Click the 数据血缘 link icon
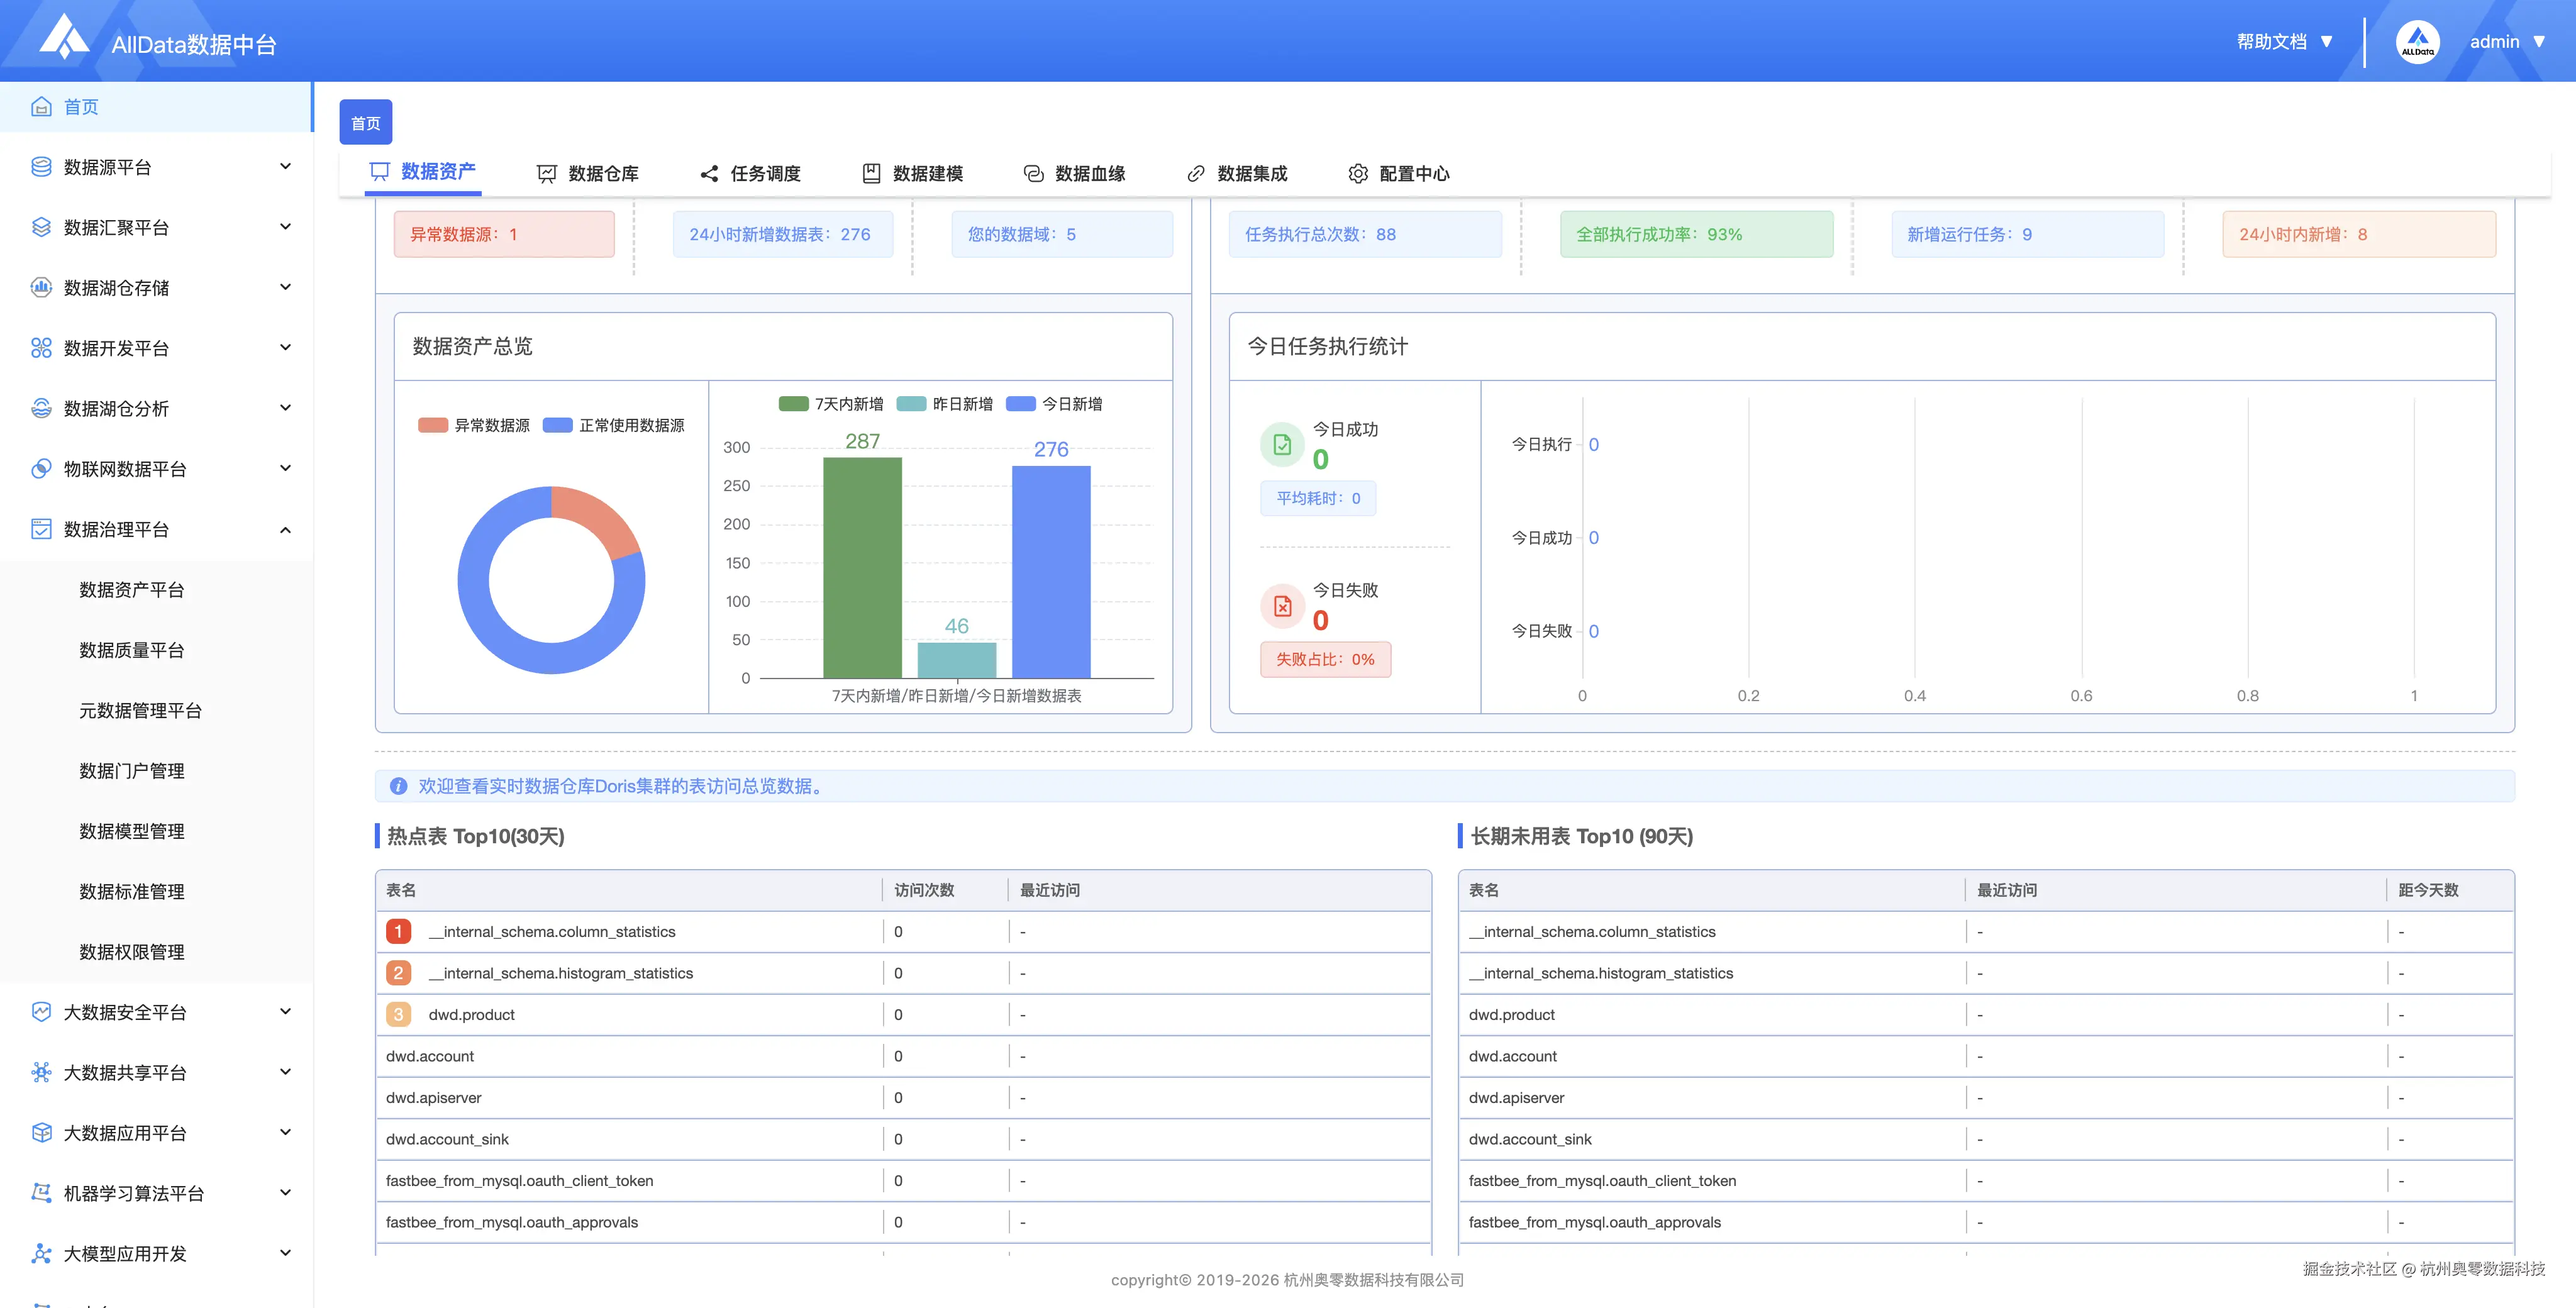 (x=1033, y=174)
